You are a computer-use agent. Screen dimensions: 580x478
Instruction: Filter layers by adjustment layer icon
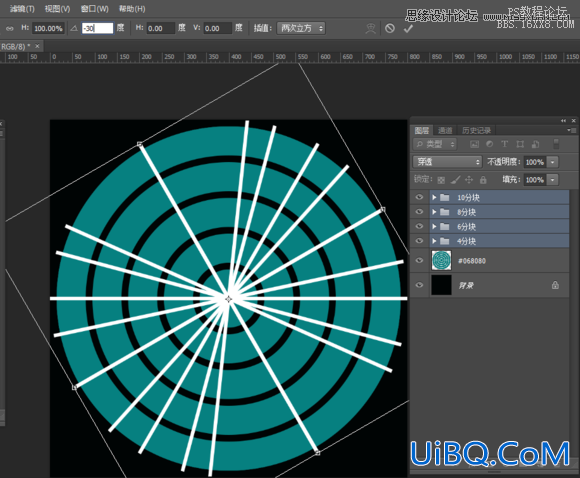click(489, 144)
